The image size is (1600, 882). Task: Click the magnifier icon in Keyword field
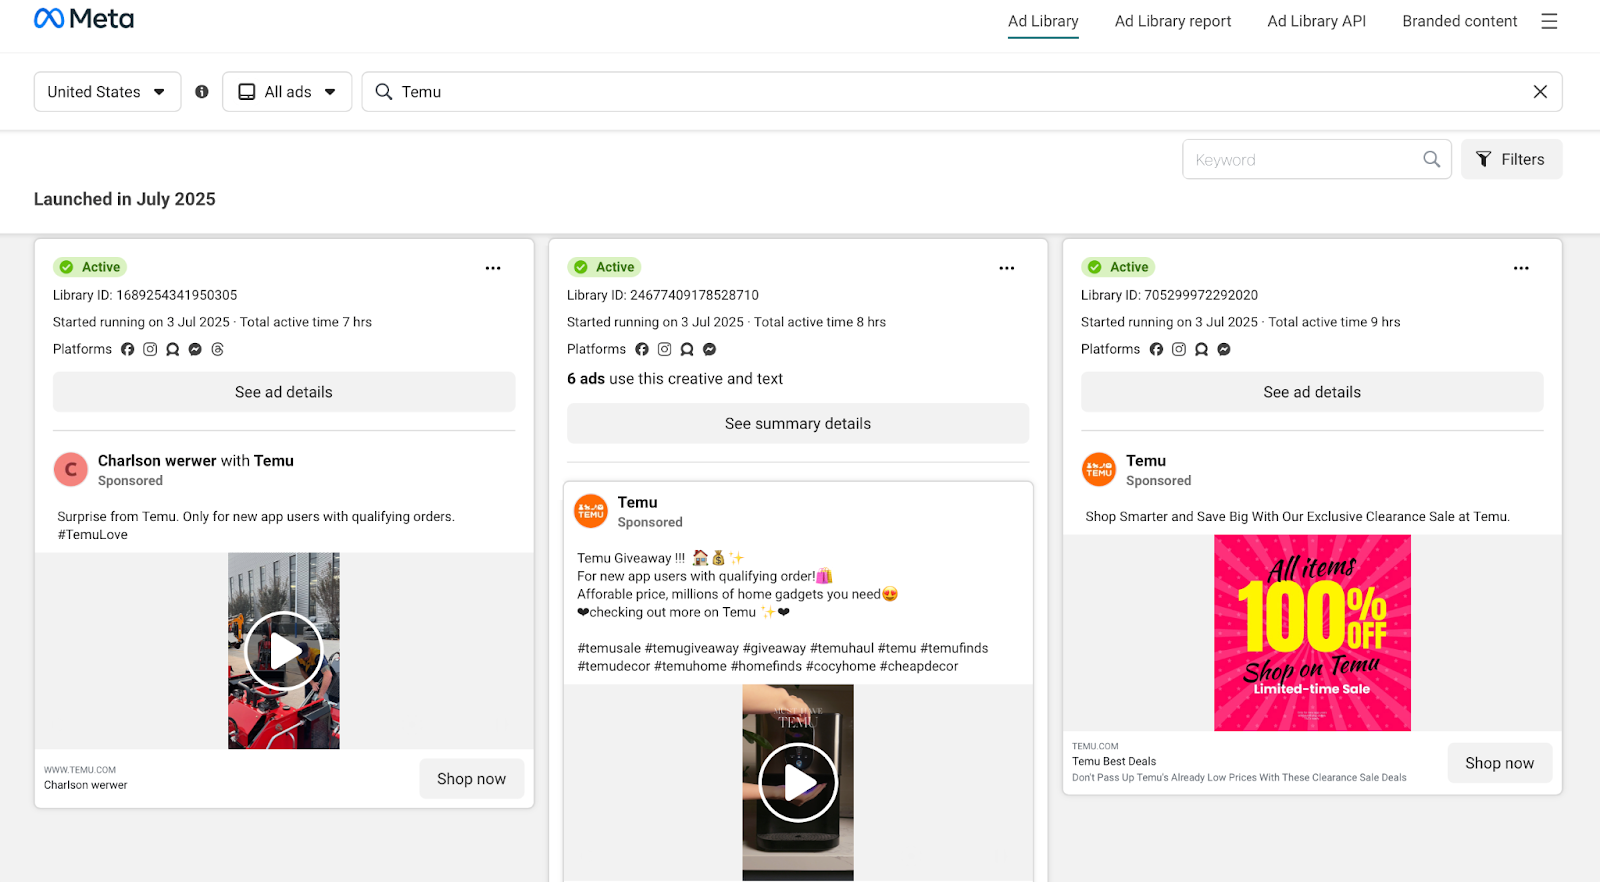point(1432,159)
